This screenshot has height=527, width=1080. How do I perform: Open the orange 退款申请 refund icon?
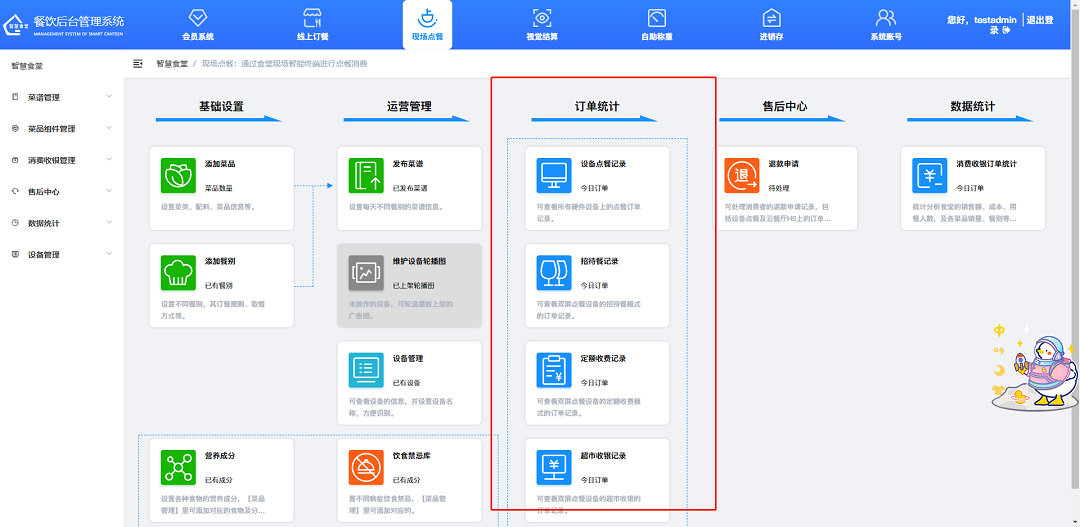click(742, 175)
